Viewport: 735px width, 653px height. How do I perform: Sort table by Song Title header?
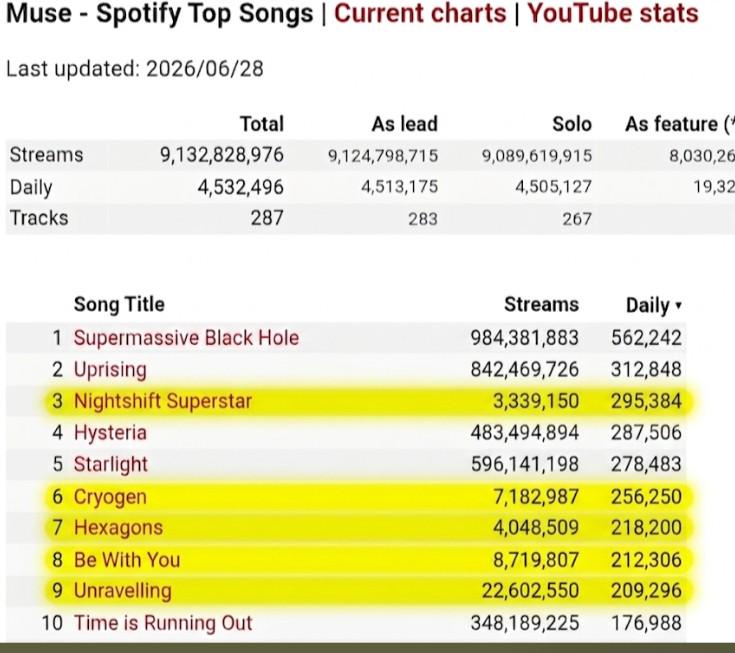pyautogui.click(x=119, y=304)
